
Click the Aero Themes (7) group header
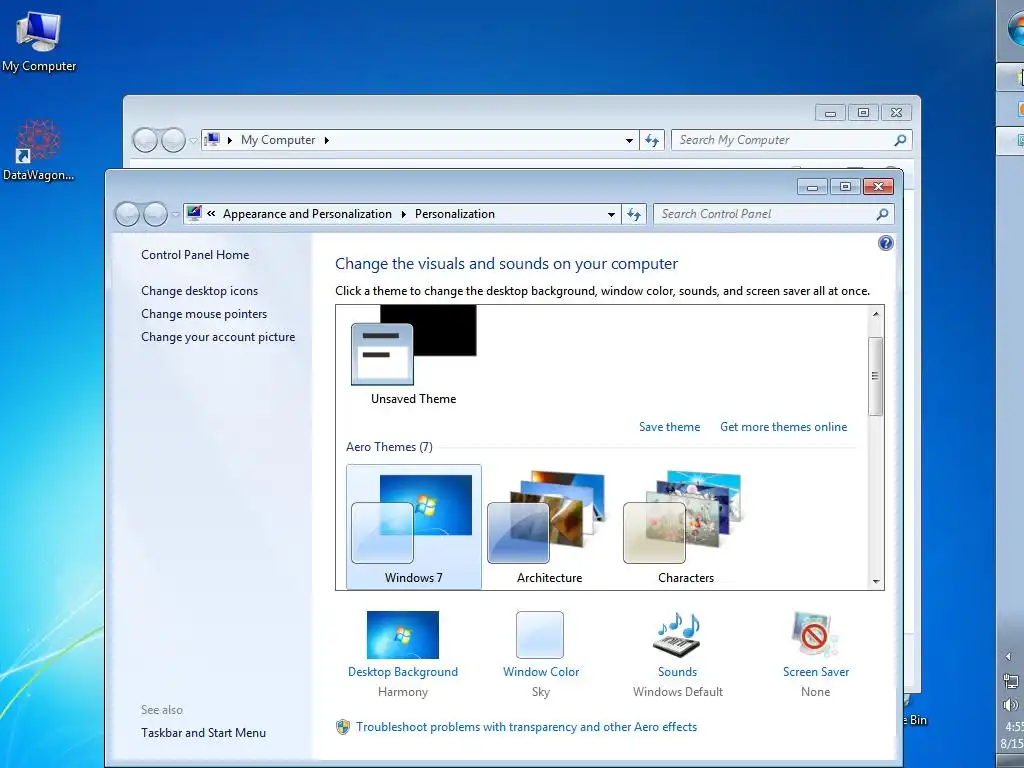[389, 447]
